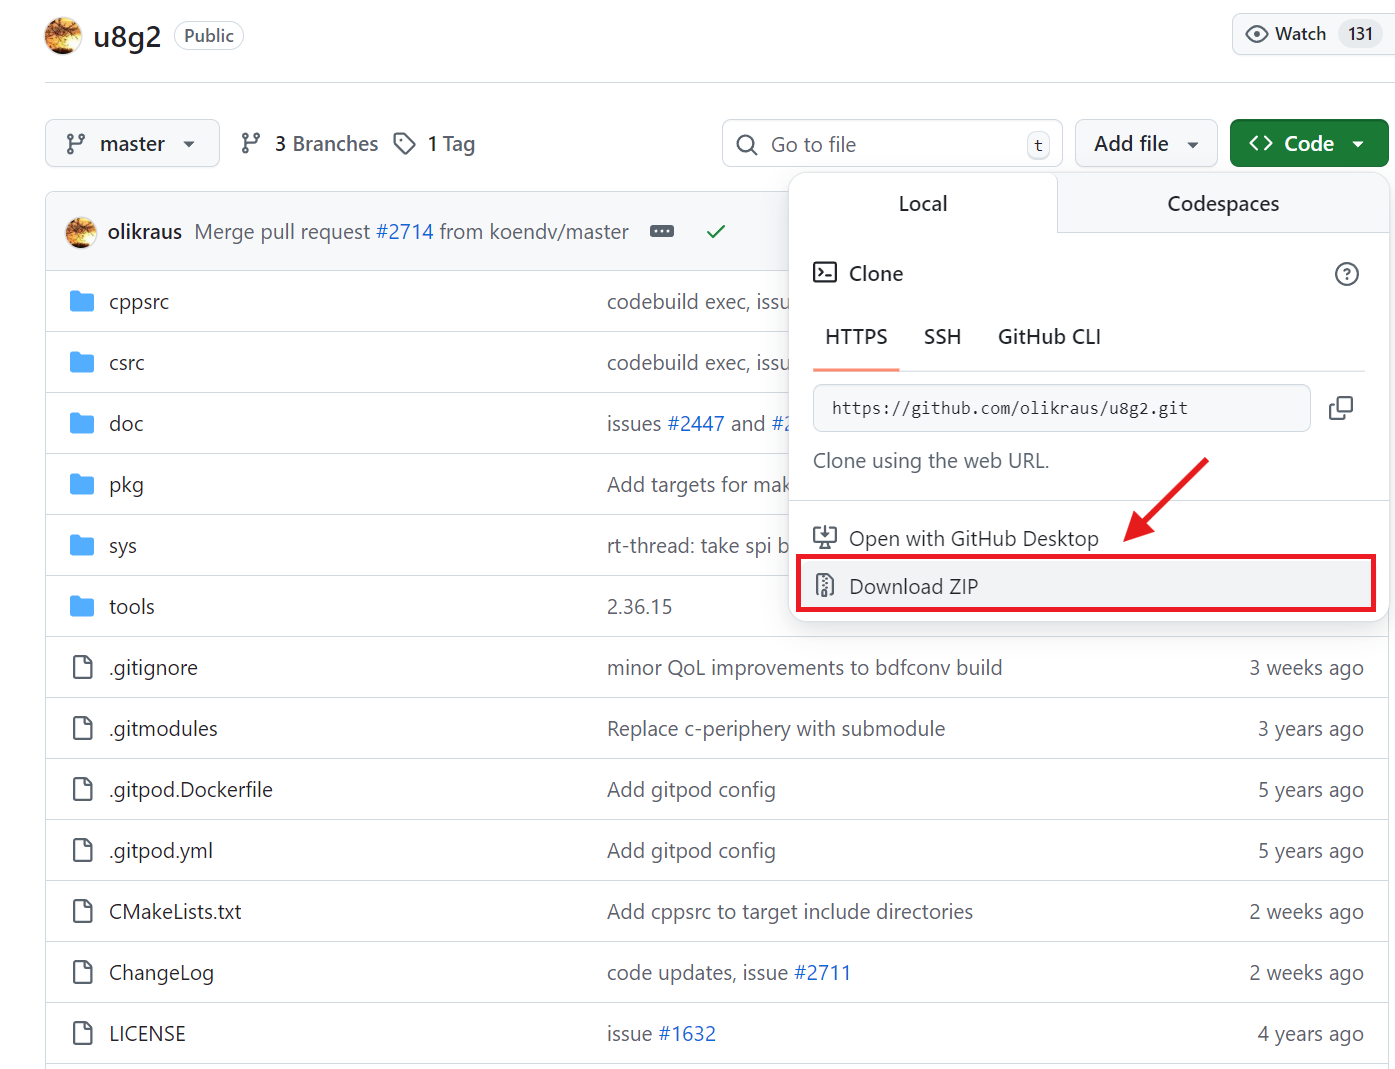
Task: Open issue #2711 link
Action: (x=822, y=972)
